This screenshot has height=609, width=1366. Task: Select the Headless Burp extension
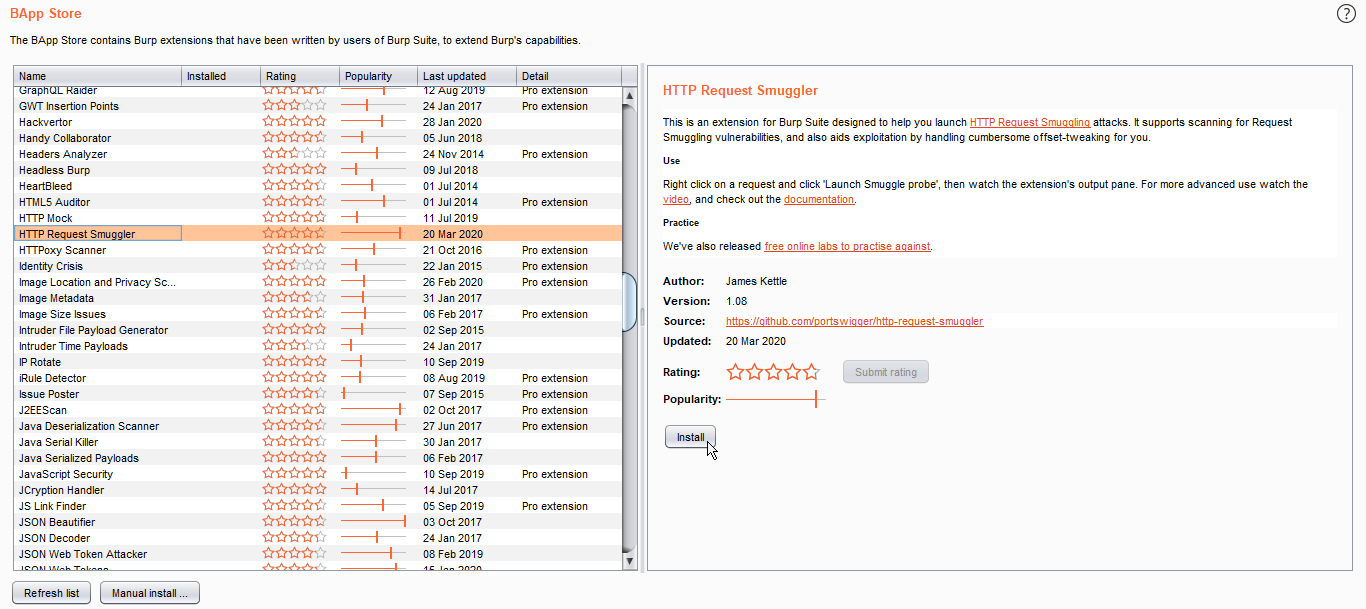pos(318,170)
